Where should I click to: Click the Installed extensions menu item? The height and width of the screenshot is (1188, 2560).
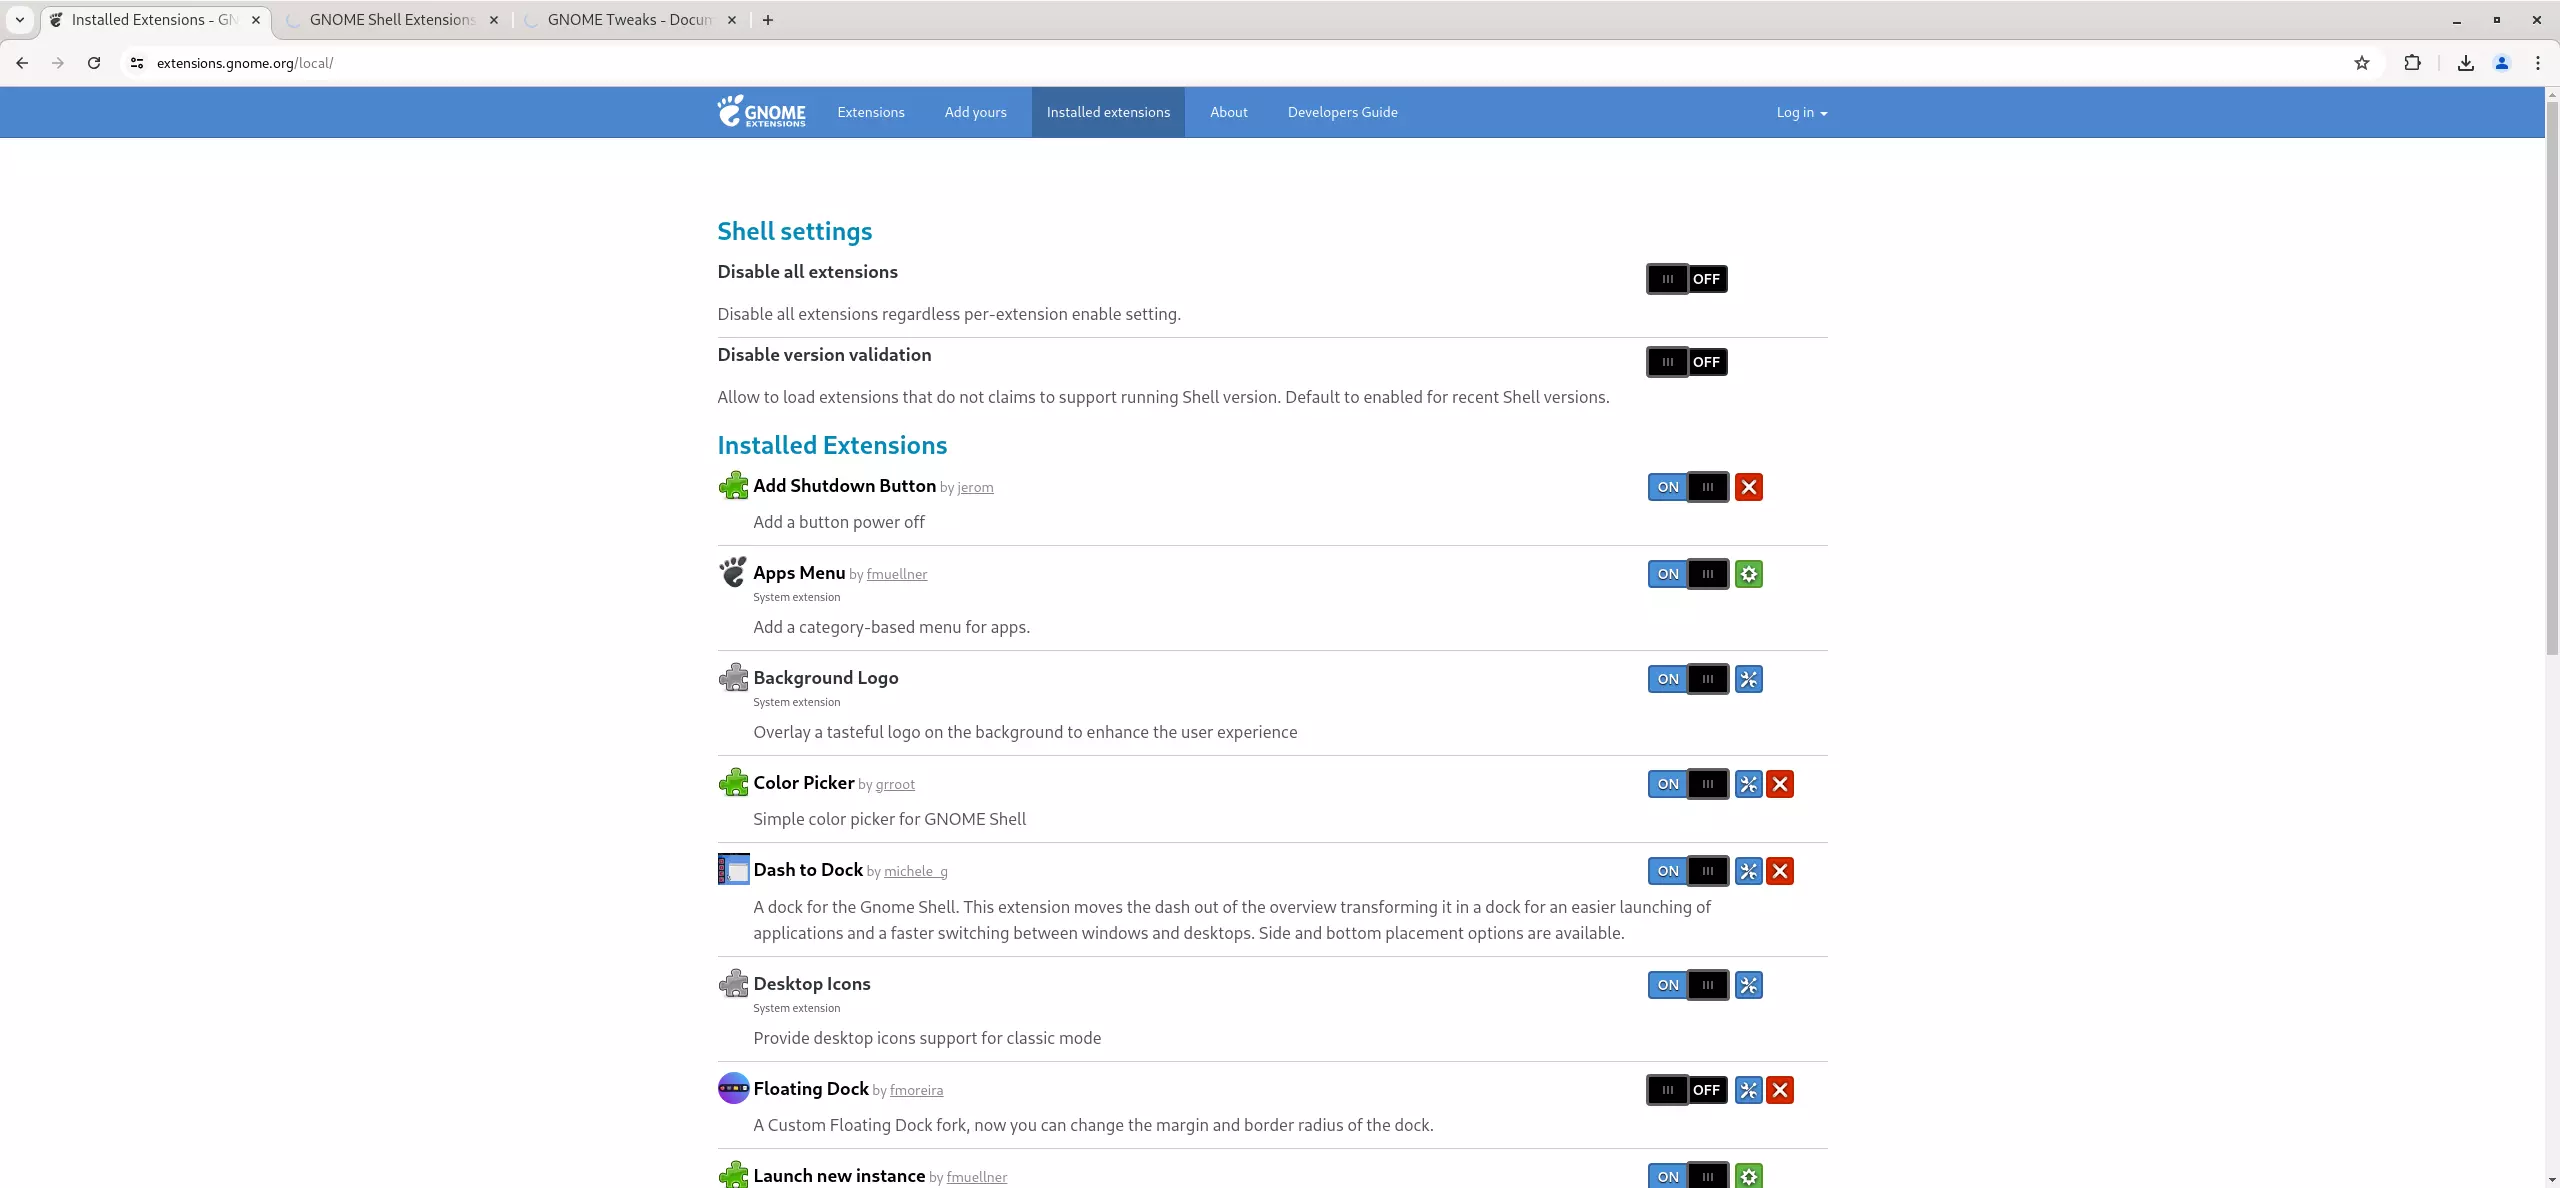tap(1107, 111)
